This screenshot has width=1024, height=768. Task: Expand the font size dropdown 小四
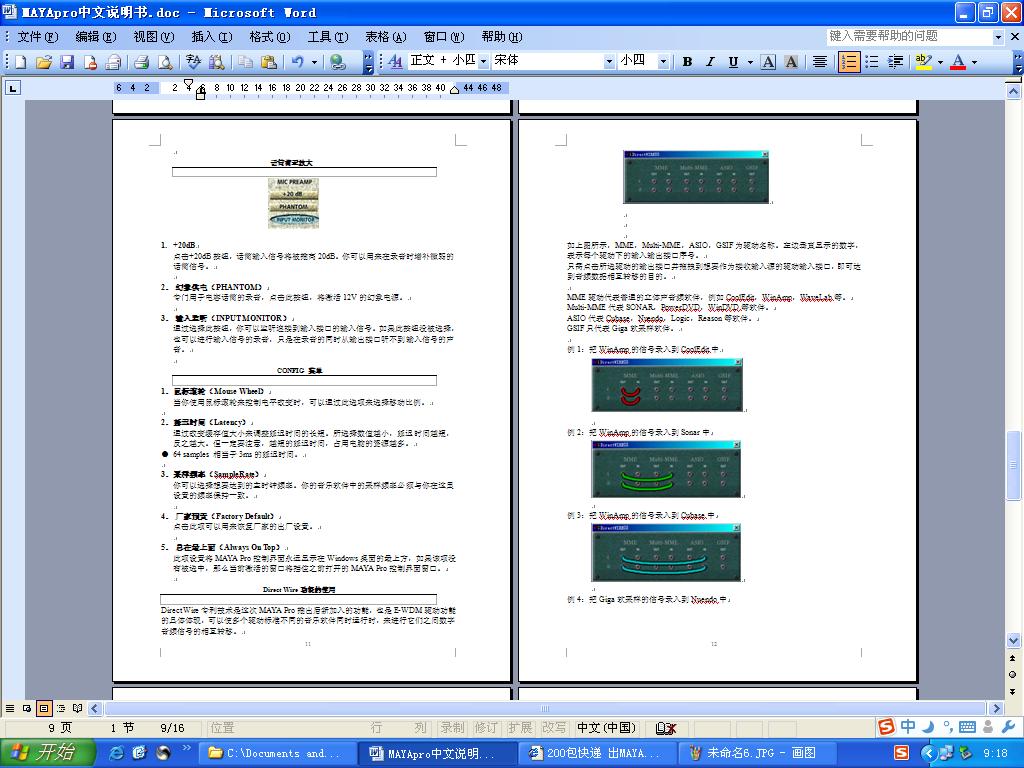(664, 61)
